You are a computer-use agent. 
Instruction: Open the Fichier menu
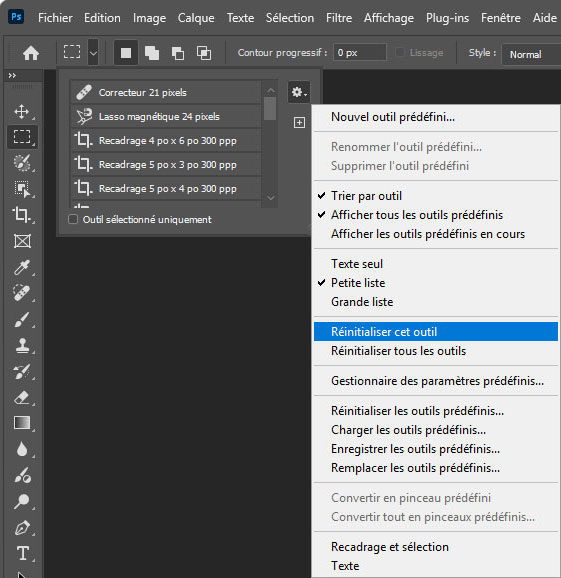(x=55, y=18)
